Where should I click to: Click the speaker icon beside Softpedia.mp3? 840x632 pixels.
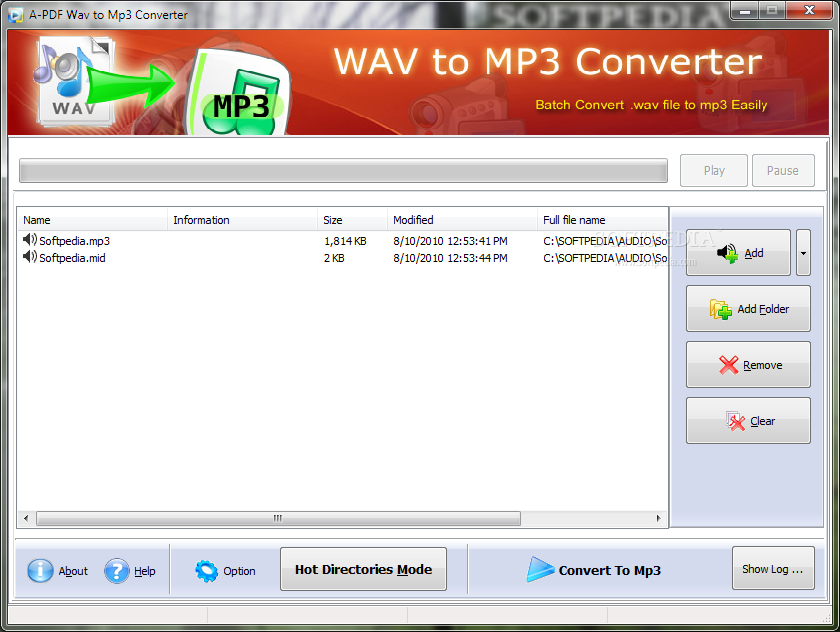[30, 240]
